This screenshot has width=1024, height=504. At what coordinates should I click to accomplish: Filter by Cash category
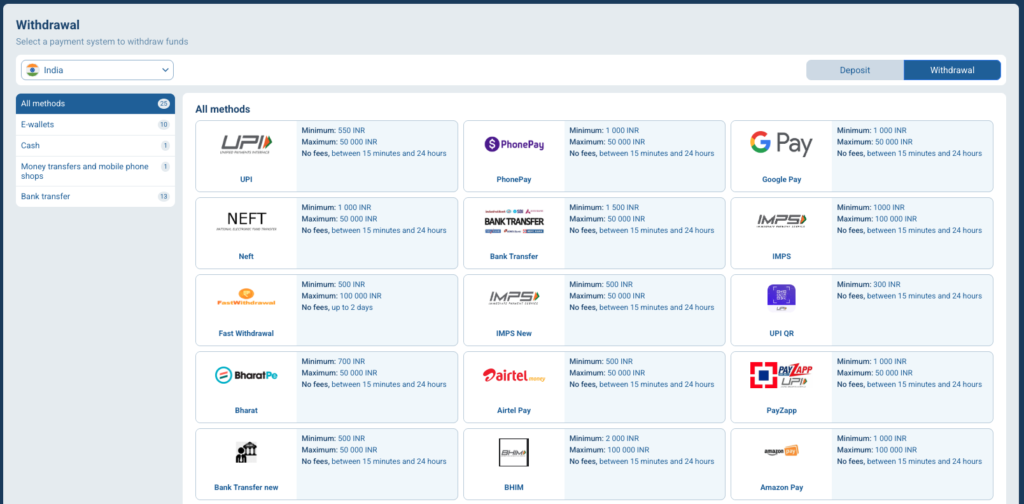[95, 146]
